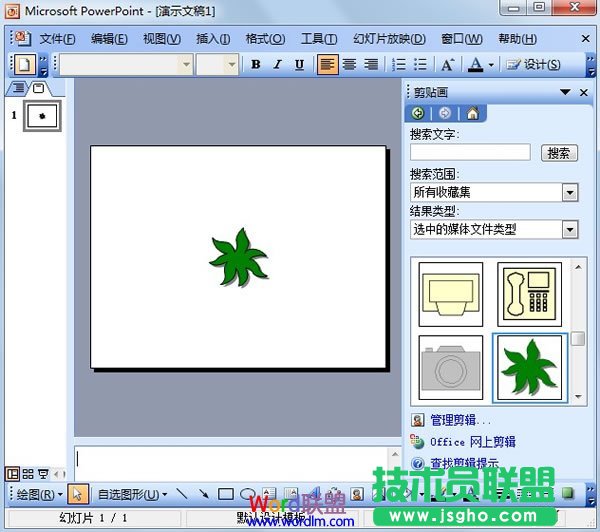This screenshot has height=532, width=600.
Task: Select the telephone clip art thumbnail
Action: 529,294
